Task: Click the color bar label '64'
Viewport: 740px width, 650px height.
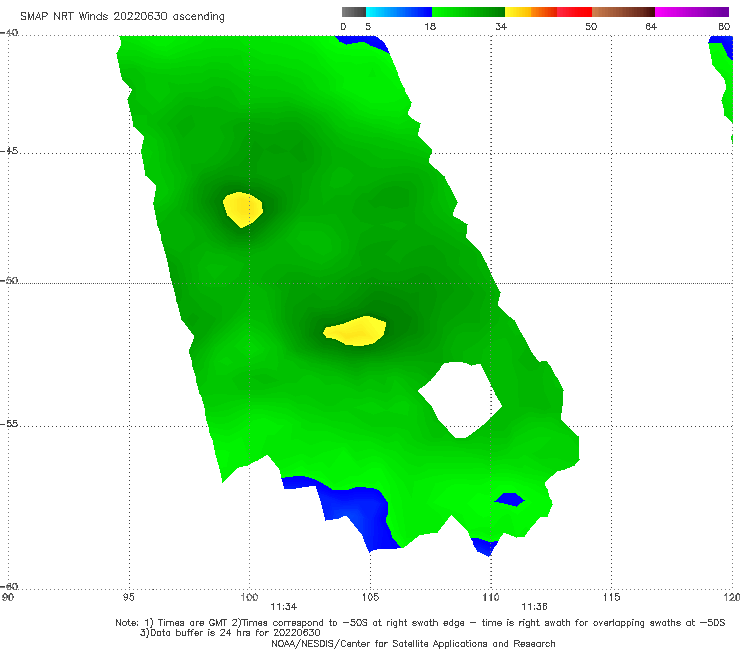Action: (651, 26)
